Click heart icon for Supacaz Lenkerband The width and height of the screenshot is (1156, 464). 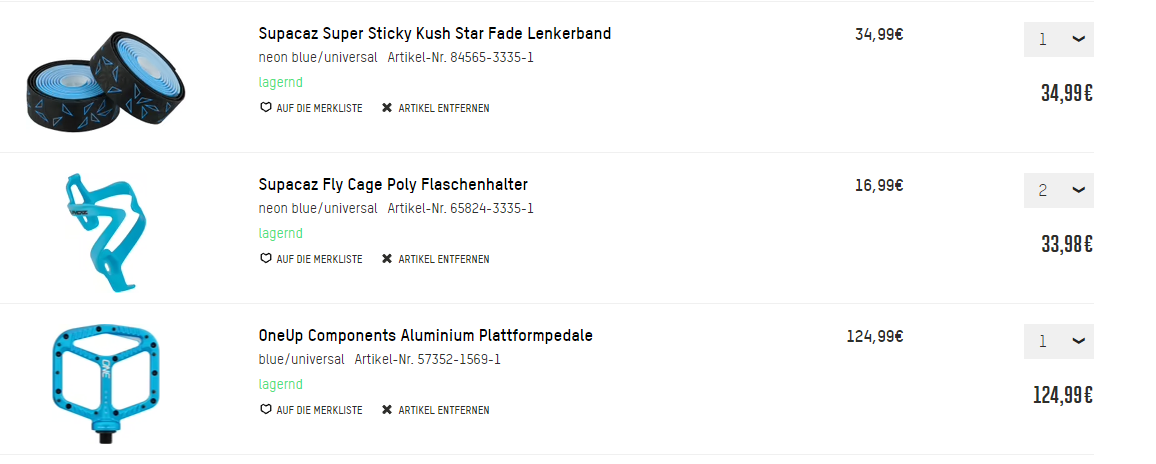265,108
